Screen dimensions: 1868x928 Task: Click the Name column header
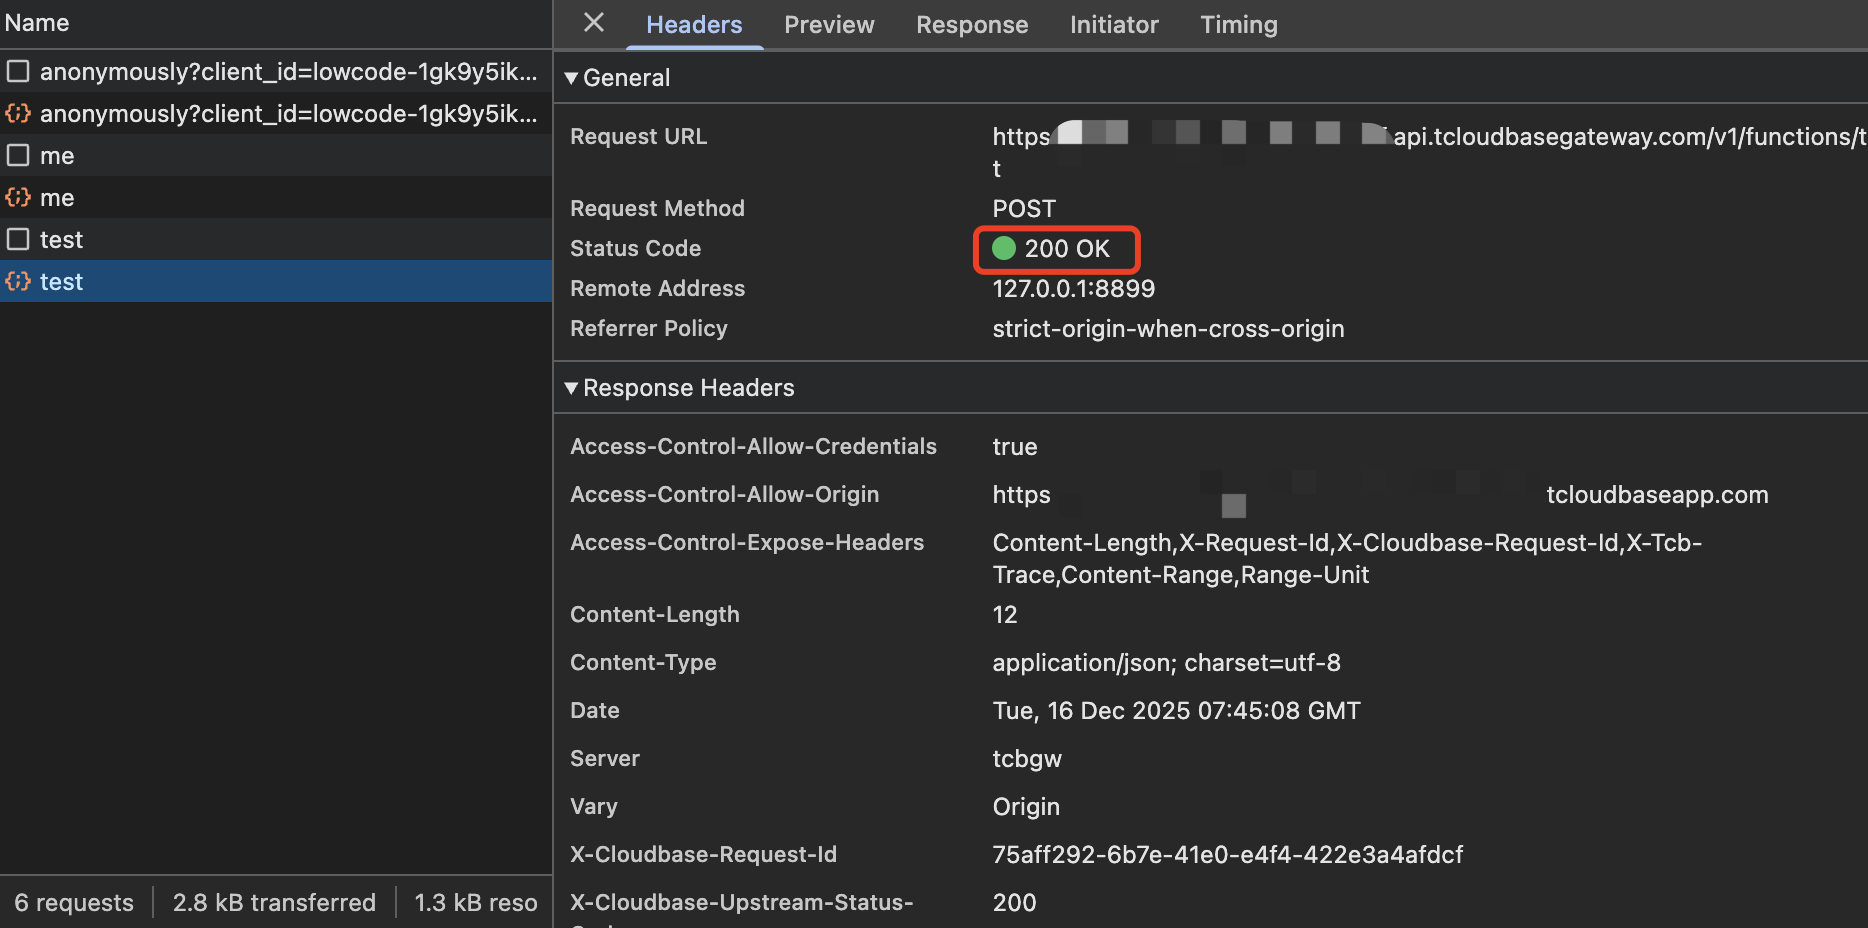tap(37, 23)
